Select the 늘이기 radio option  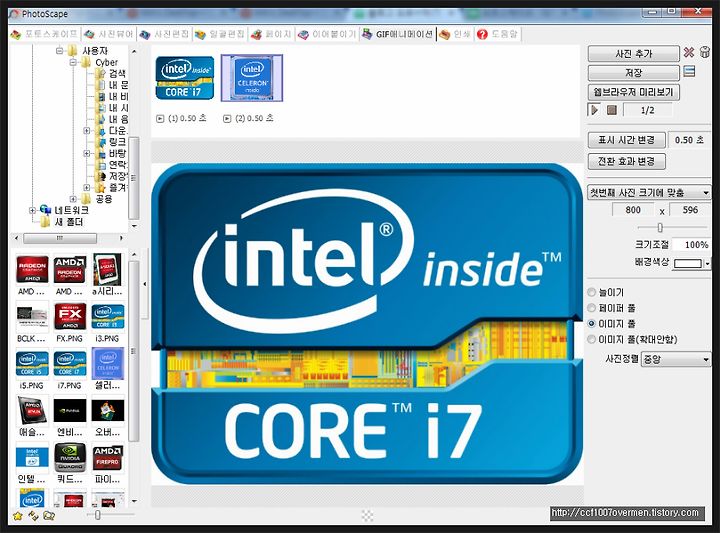606,292
